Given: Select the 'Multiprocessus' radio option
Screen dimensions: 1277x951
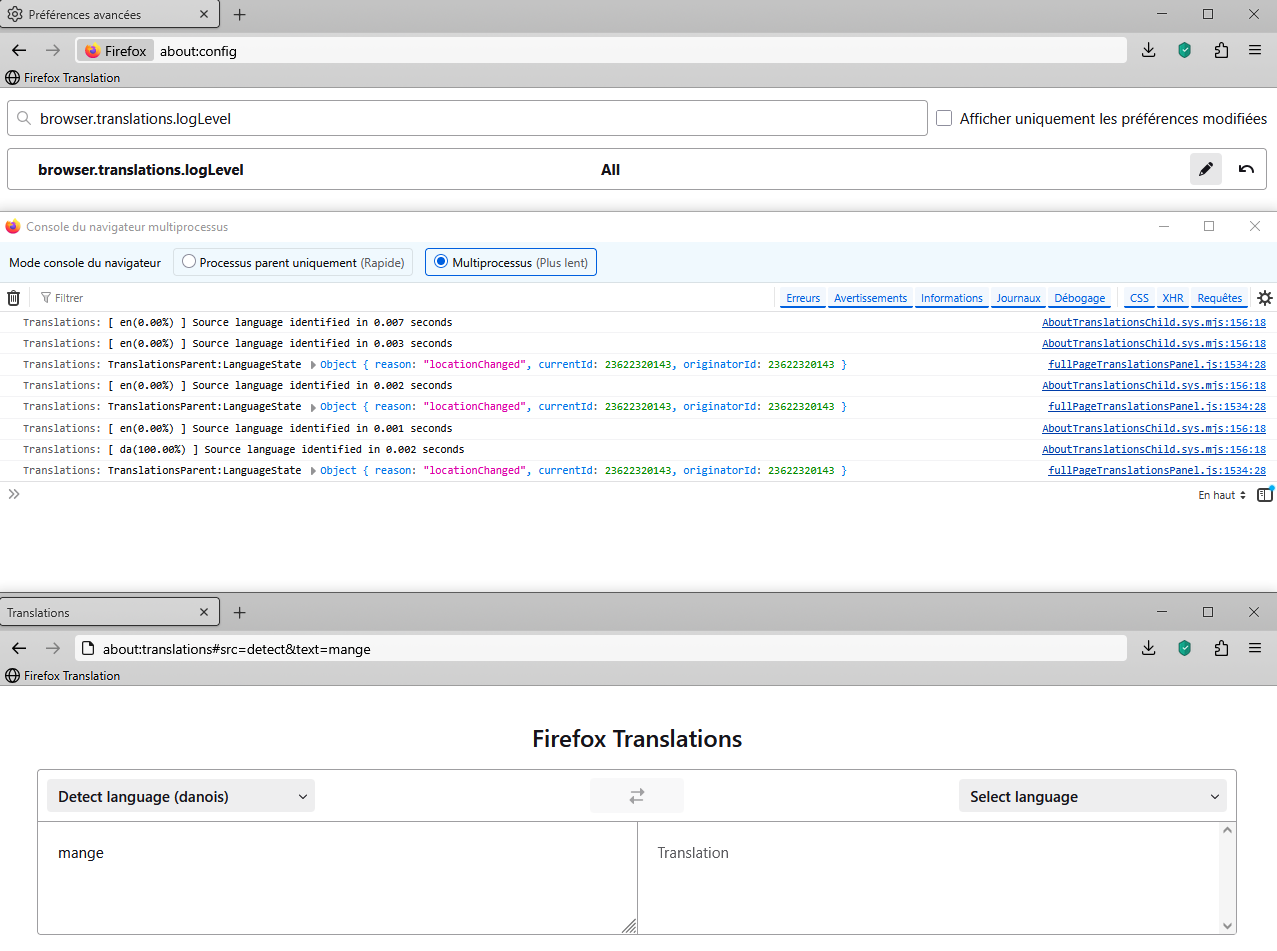Looking at the screenshot, I should coord(441,262).
